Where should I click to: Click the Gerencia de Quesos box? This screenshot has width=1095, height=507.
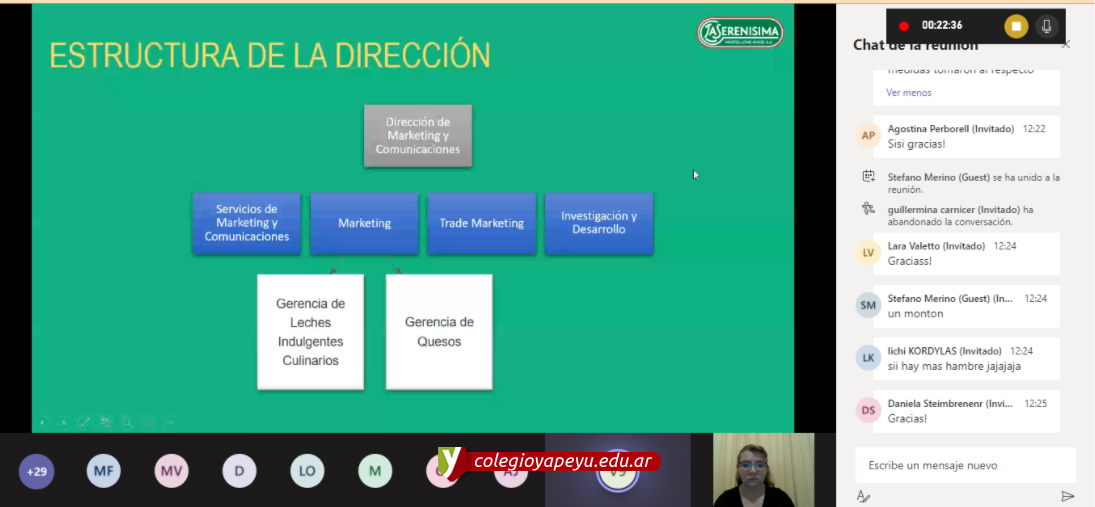pyautogui.click(x=439, y=332)
